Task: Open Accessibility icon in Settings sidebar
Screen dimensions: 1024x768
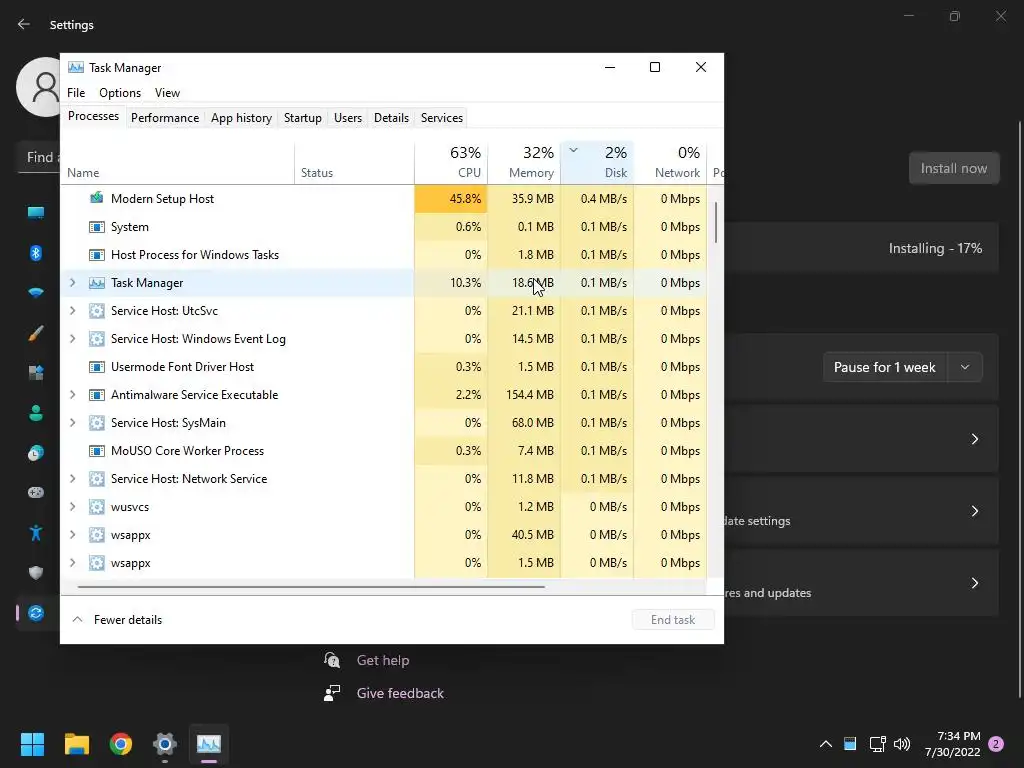Action: click(36, 533)
